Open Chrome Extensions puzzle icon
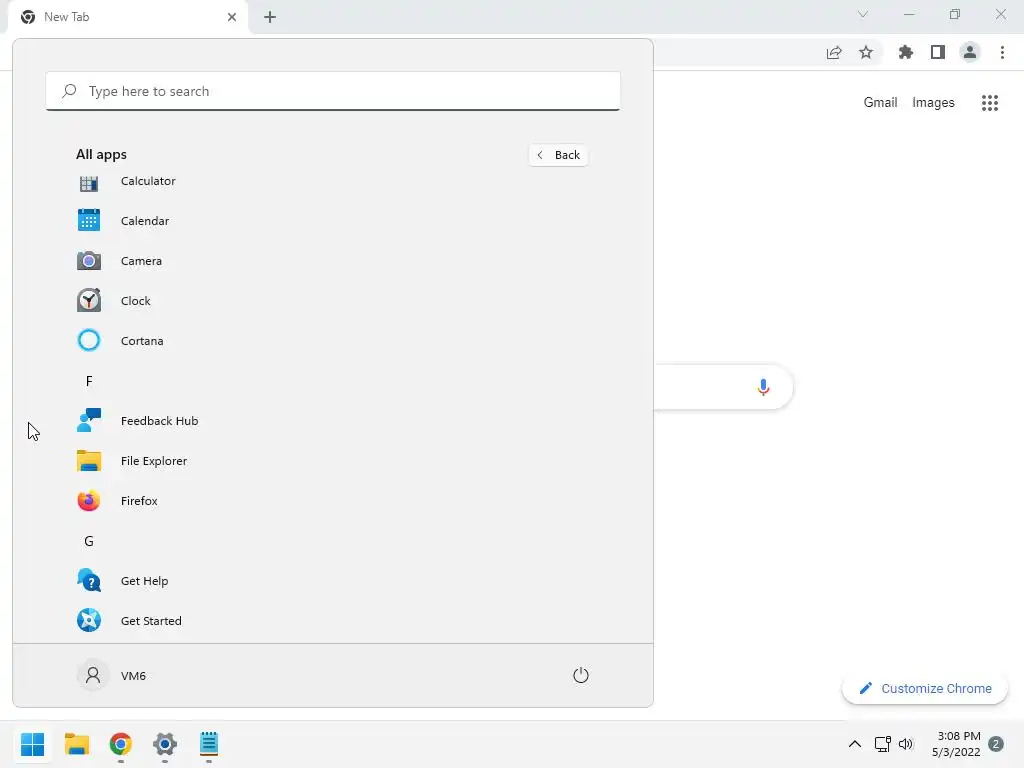1024x768 pixels. coord(906,52)
